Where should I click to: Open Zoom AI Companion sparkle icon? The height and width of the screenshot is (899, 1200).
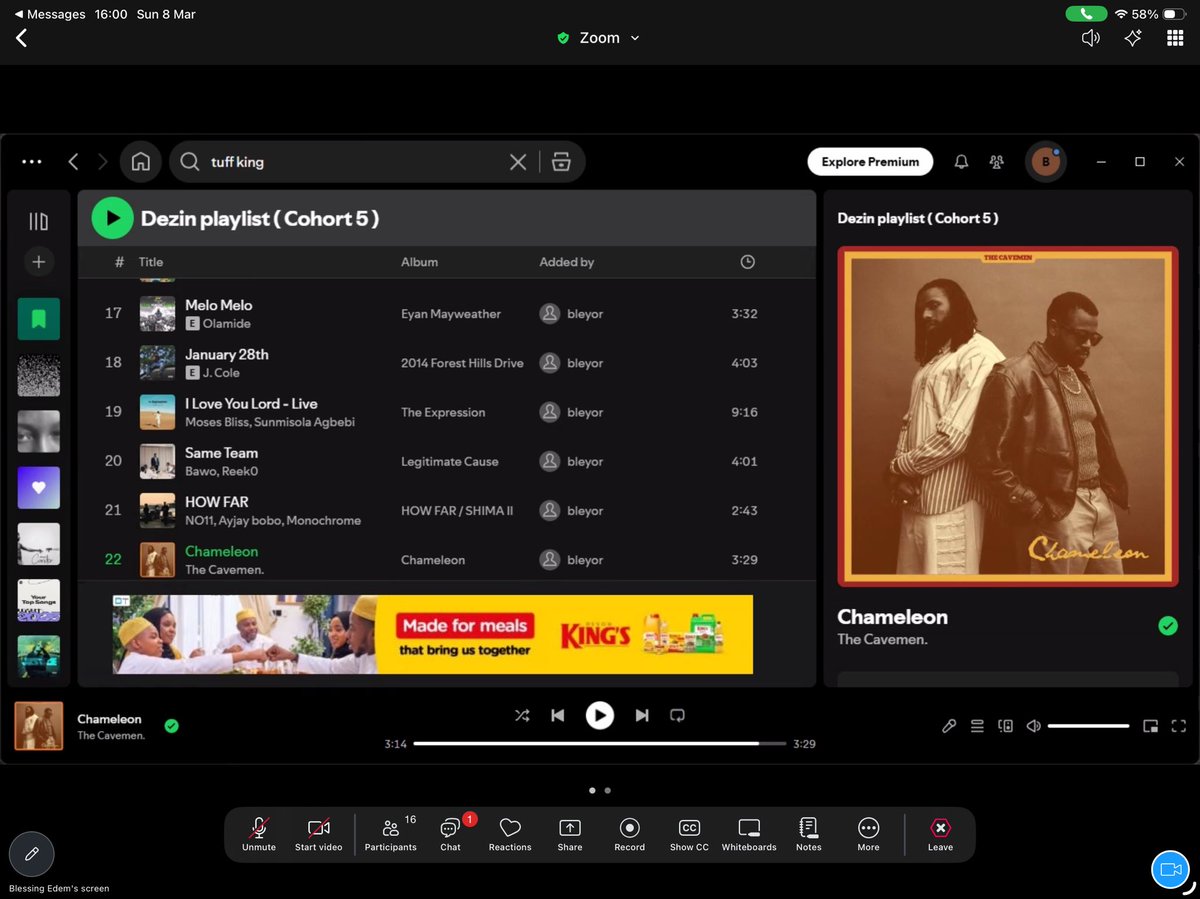pos(1133,38)
